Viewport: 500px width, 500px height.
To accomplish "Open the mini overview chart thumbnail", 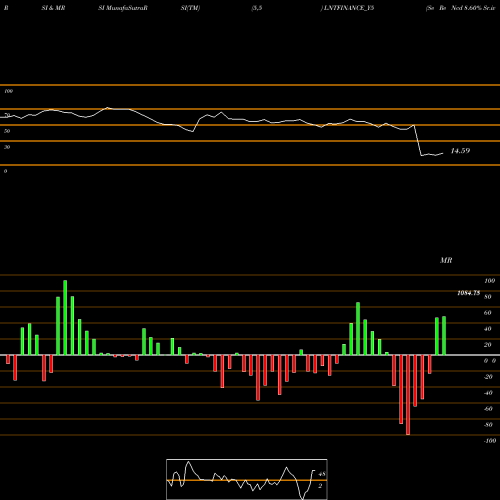I will (x=247, y=479).
